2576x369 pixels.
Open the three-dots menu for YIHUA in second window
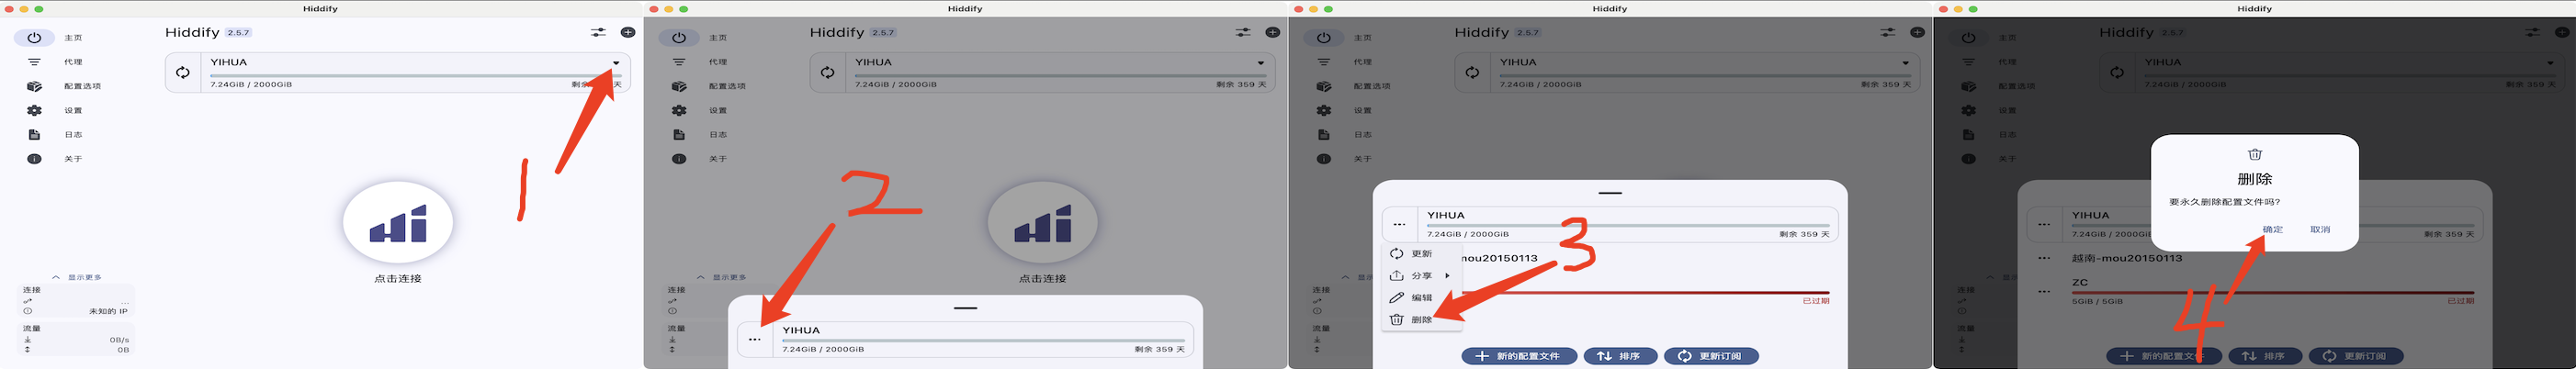pos(755,340)
